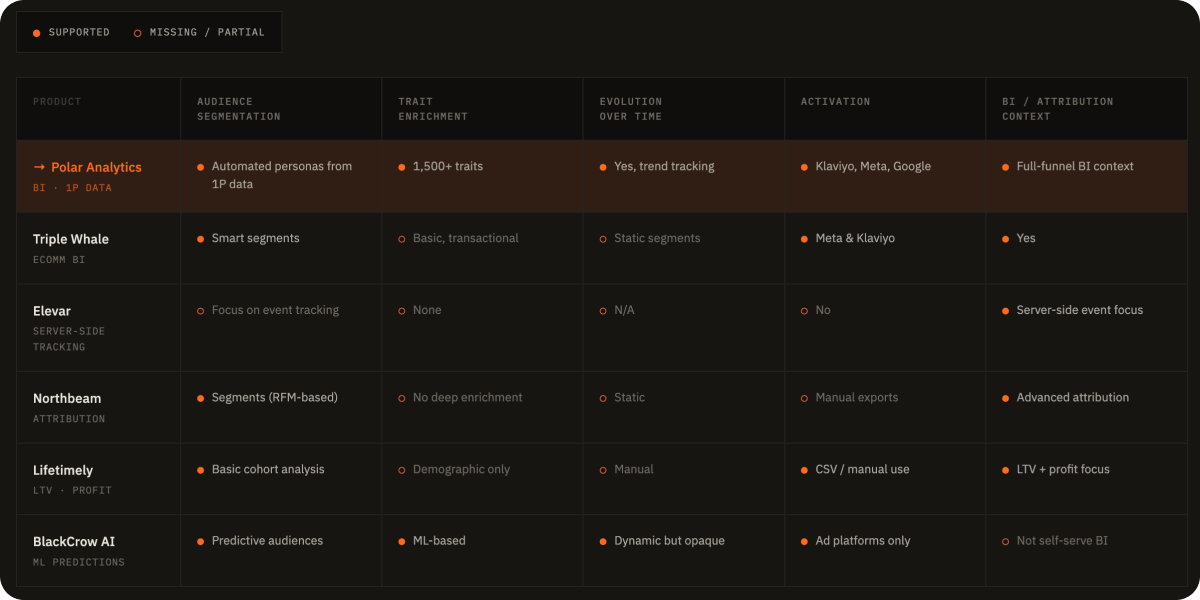Click the 1,500+ traits cell text
This screenshot has height=600, width=1200.
tap(448, 167)
